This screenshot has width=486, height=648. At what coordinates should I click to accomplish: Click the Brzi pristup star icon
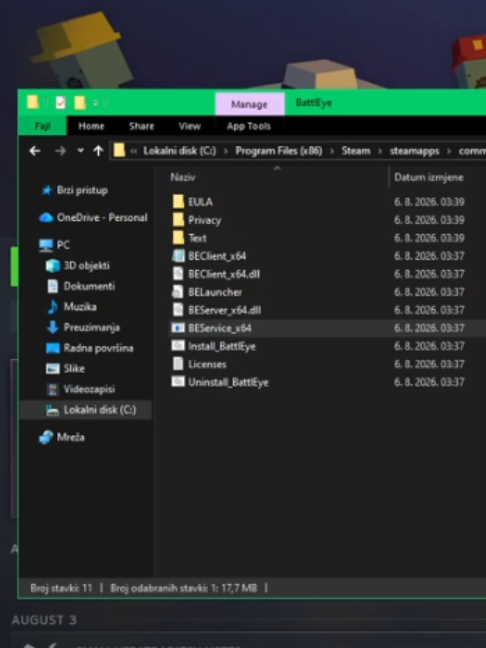click(47, 190)
